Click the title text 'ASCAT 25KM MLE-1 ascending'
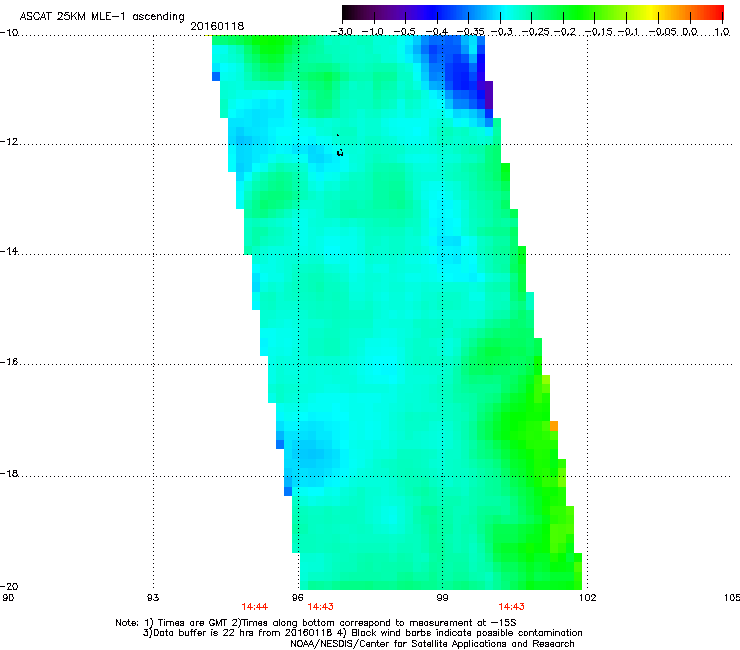This screenshot has width=740, height=650. click(x=102, y=17)
